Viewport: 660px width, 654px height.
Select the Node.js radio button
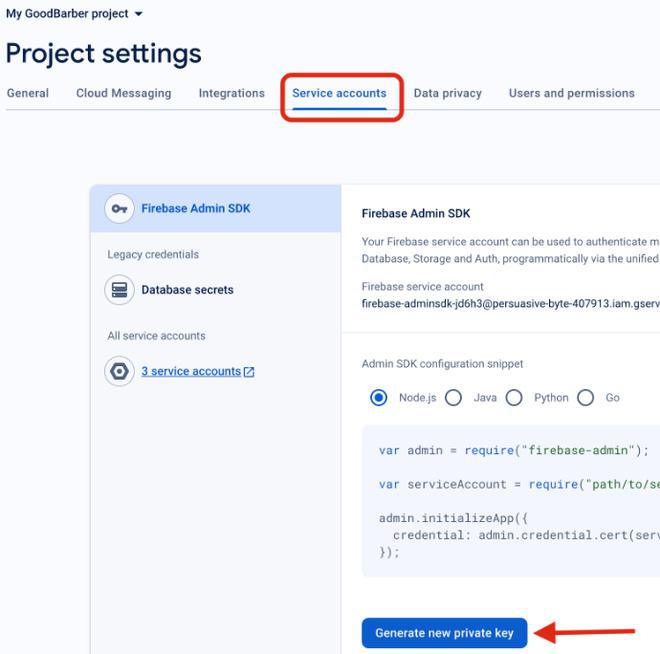pos(379,398)
